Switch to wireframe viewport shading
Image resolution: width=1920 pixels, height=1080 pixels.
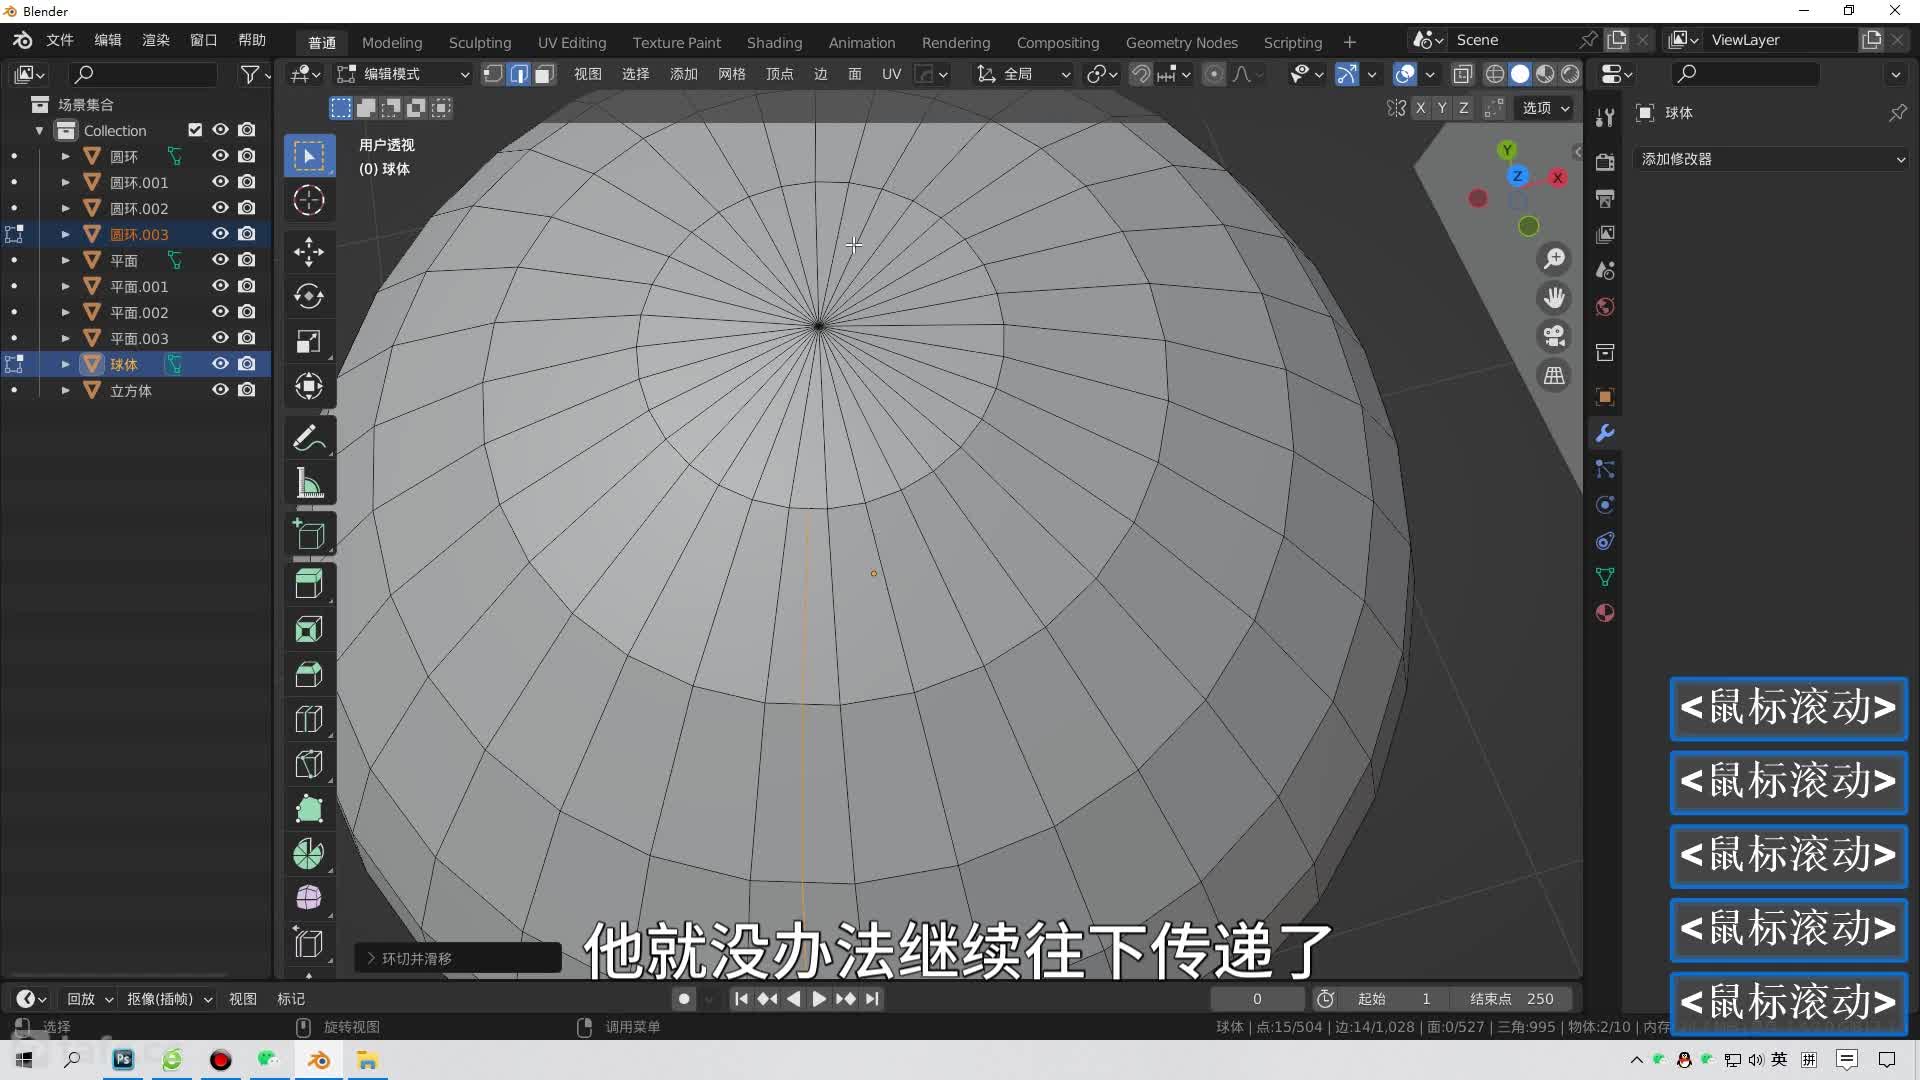point(1495,74)
